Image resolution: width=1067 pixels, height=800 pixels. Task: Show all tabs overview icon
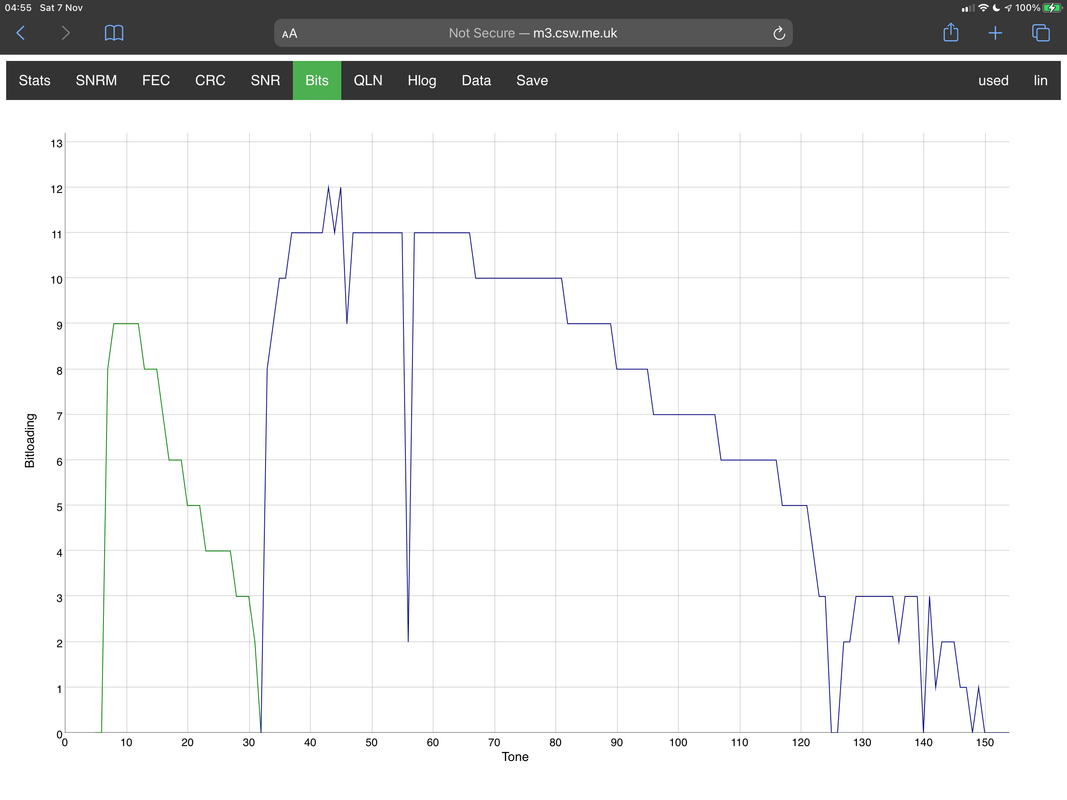click(1040, 33)
